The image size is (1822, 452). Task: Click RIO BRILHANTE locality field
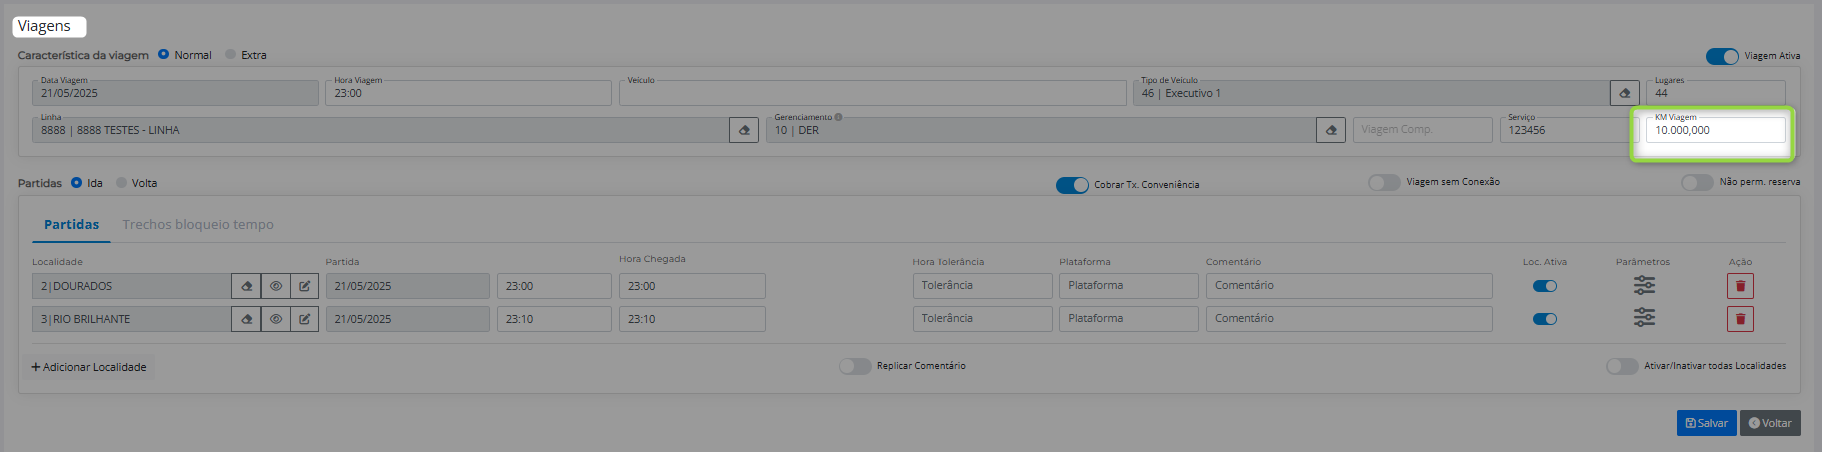[131, 319]
